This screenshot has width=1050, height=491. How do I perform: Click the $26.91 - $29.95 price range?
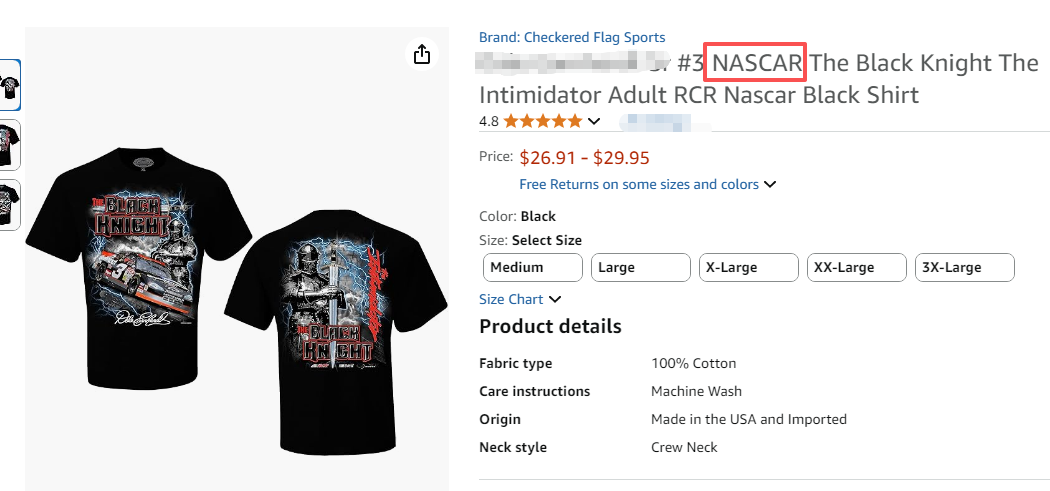(x=585, y=157)
